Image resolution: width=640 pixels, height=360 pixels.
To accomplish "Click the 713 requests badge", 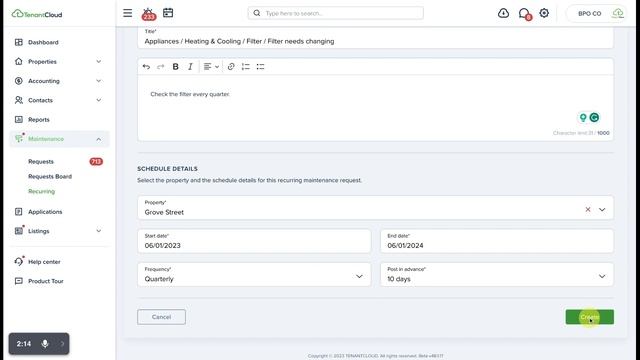I will tap(96, 162).
